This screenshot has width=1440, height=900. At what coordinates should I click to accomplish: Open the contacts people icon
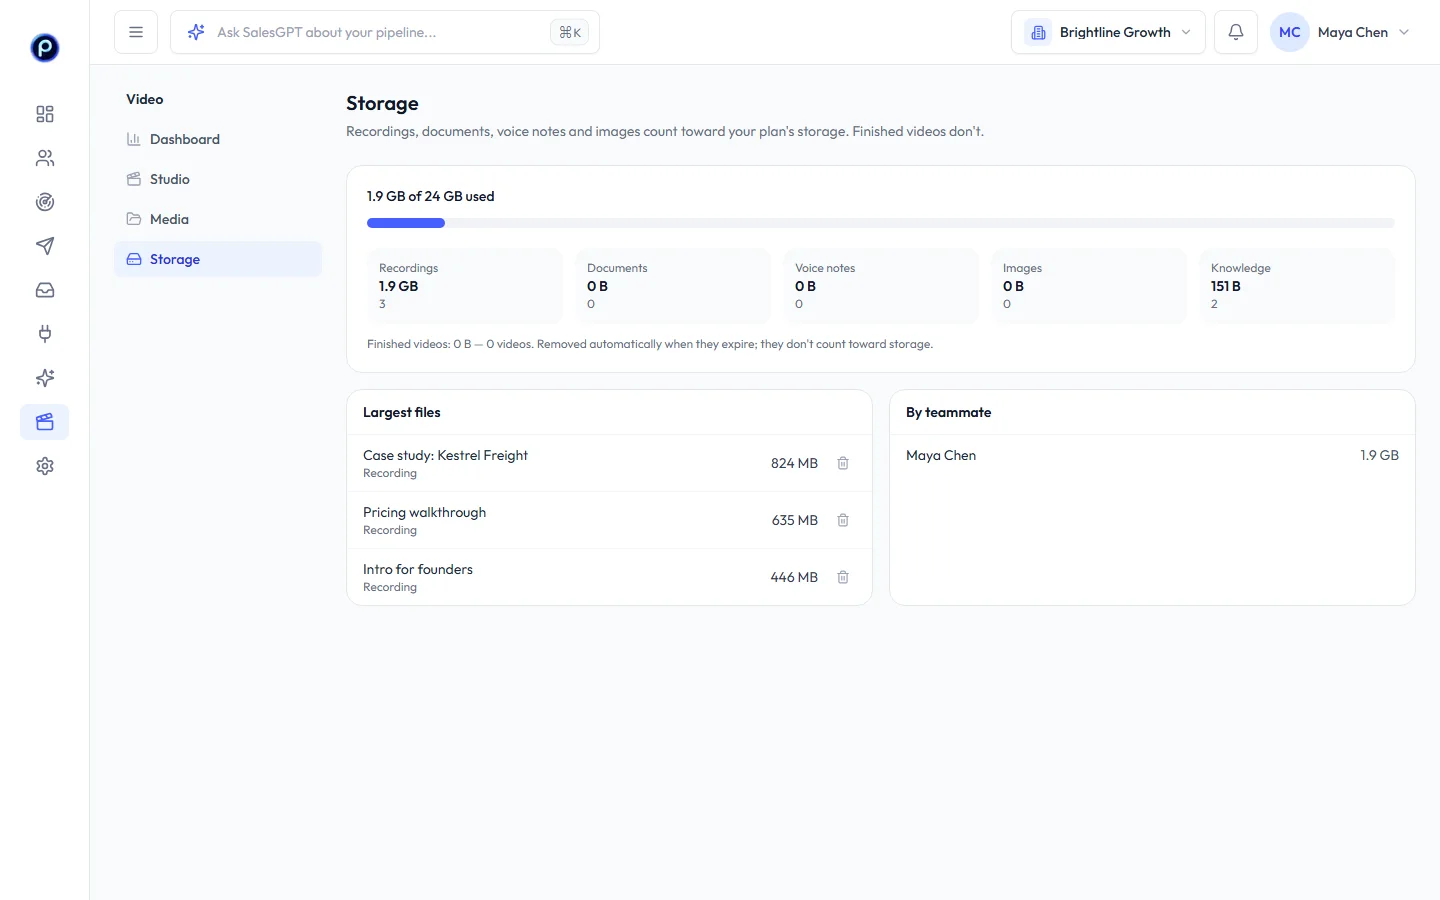pos(45,158)
